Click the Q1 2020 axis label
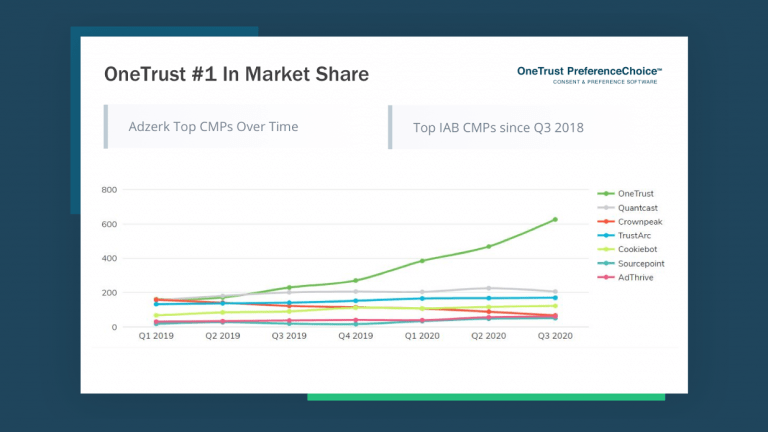The width and height of the screenshot is (768, 432). click(x=422, y=336)
